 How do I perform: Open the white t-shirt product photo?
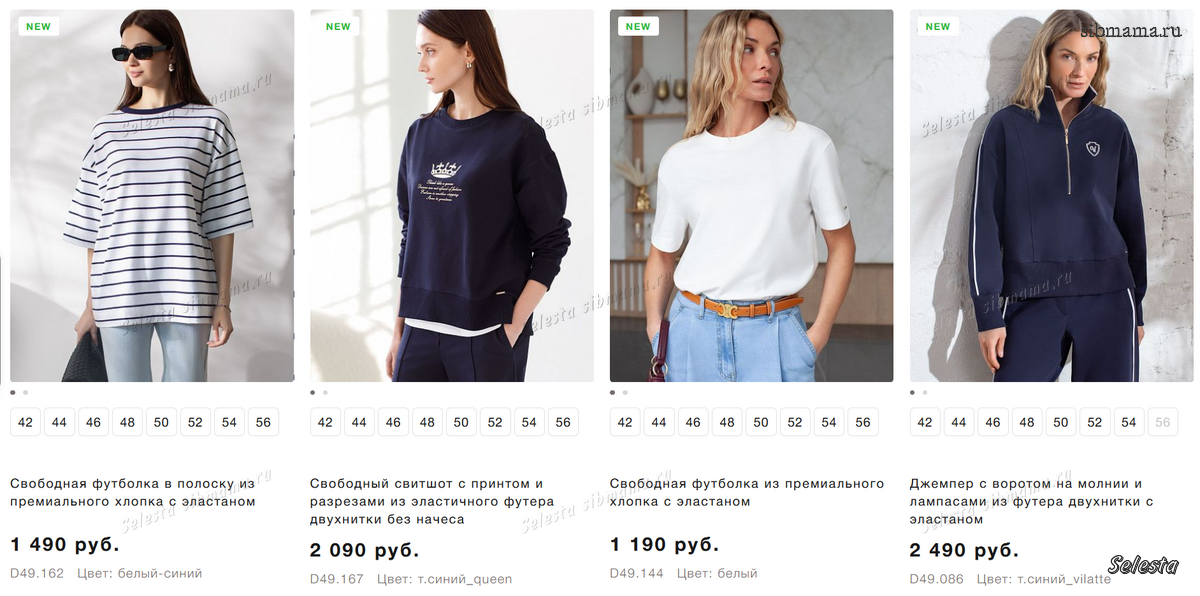(x=751, y=196)
